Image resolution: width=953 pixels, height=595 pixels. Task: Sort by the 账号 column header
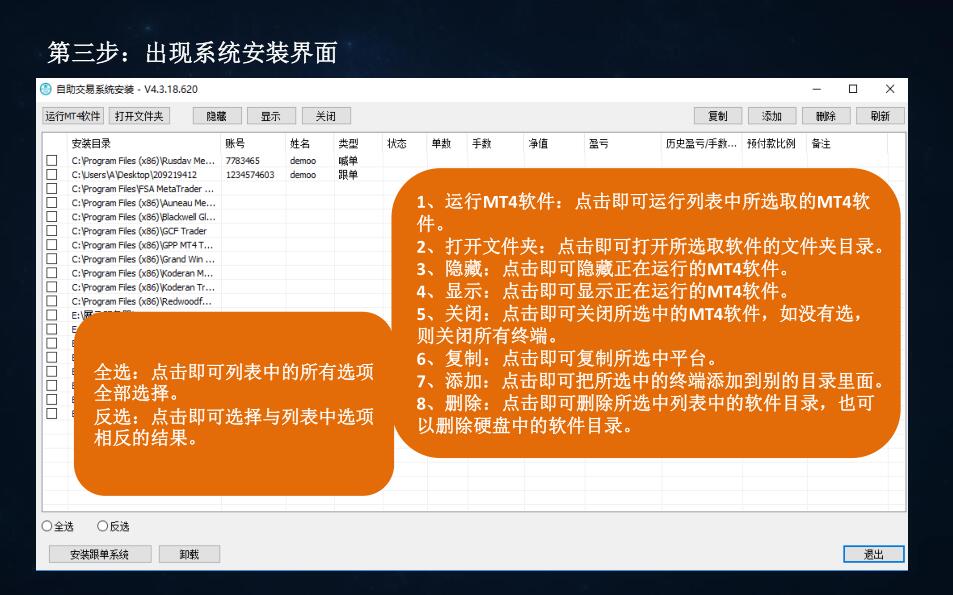click(235, 144)
